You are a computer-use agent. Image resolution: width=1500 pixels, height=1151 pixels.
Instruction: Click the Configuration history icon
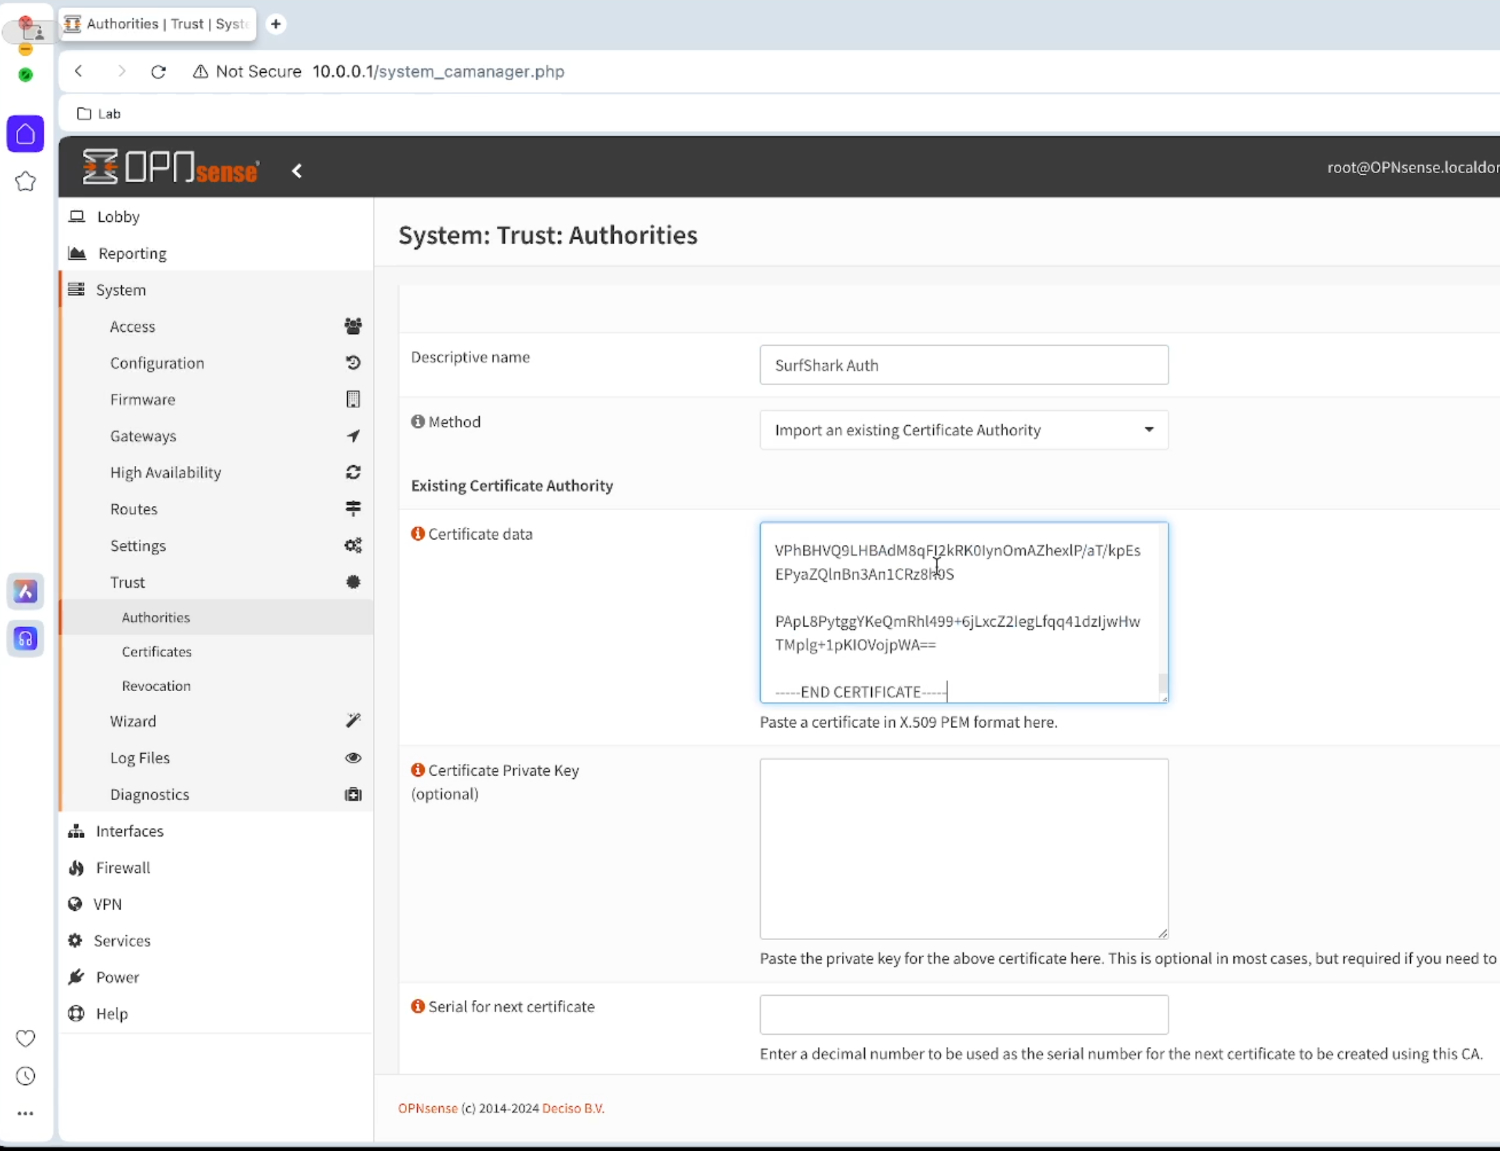(353, 363)
